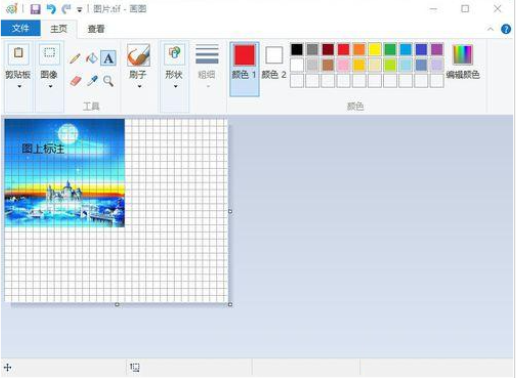This screenshot has height=378, width=516.
Task: Select the Fill with color bucket tool
Action: click(x=92, y=58)
